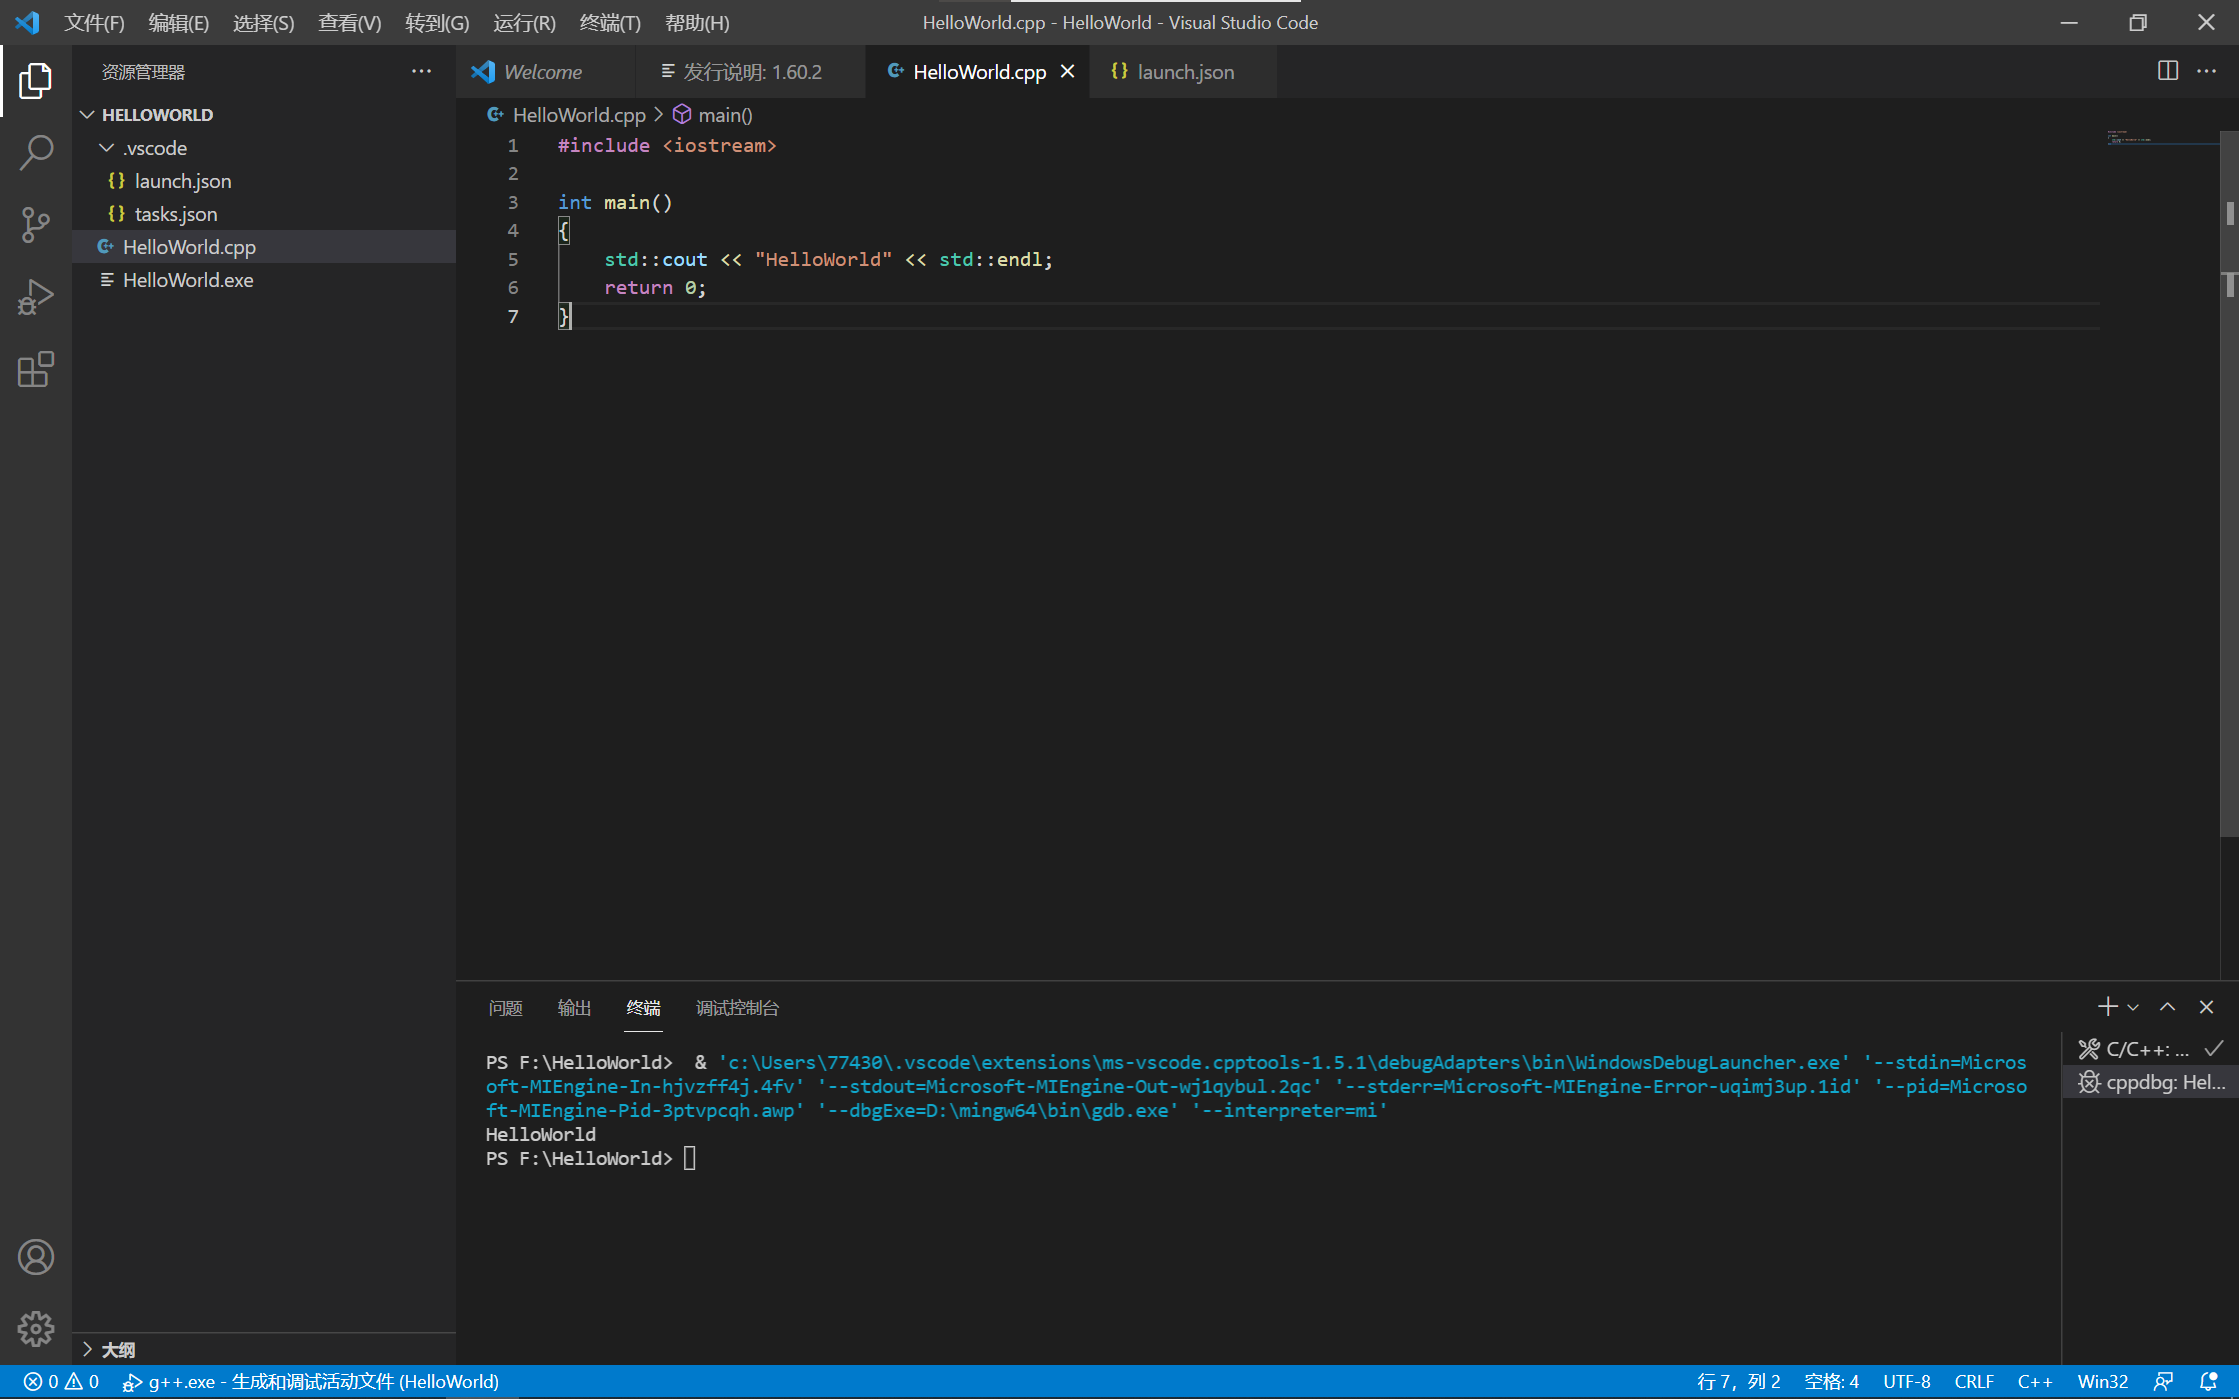Open the Explorer view in activity bar

[x=36, y=81]
